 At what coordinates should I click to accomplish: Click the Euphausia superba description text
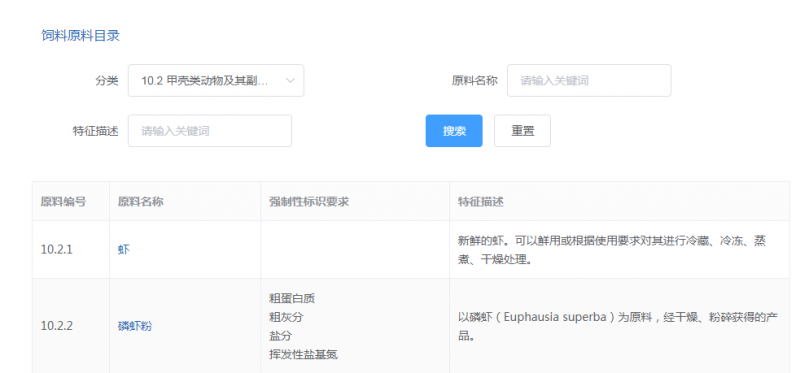pyautogui.click(x=617, y=327)
